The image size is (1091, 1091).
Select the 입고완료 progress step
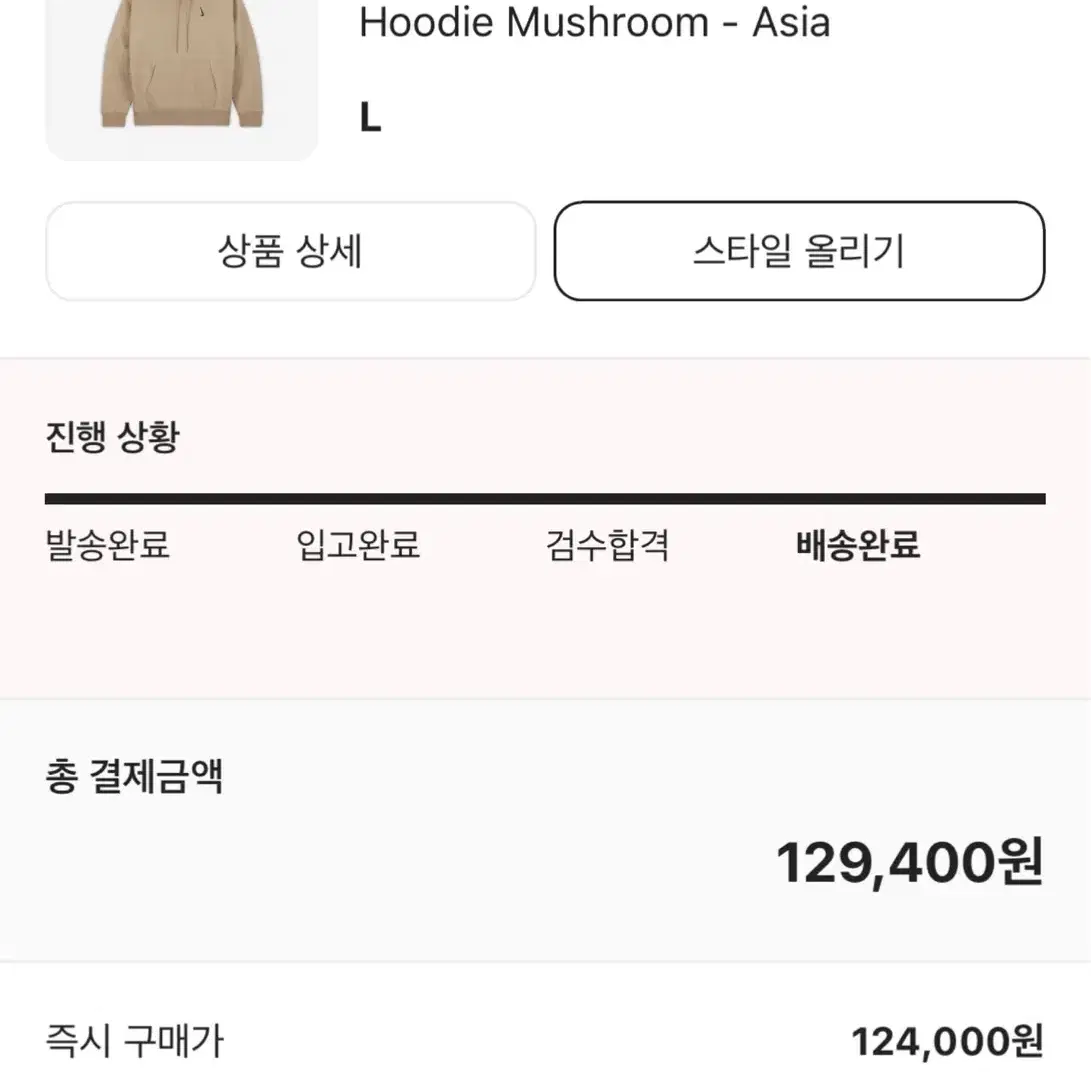(358, 545)
